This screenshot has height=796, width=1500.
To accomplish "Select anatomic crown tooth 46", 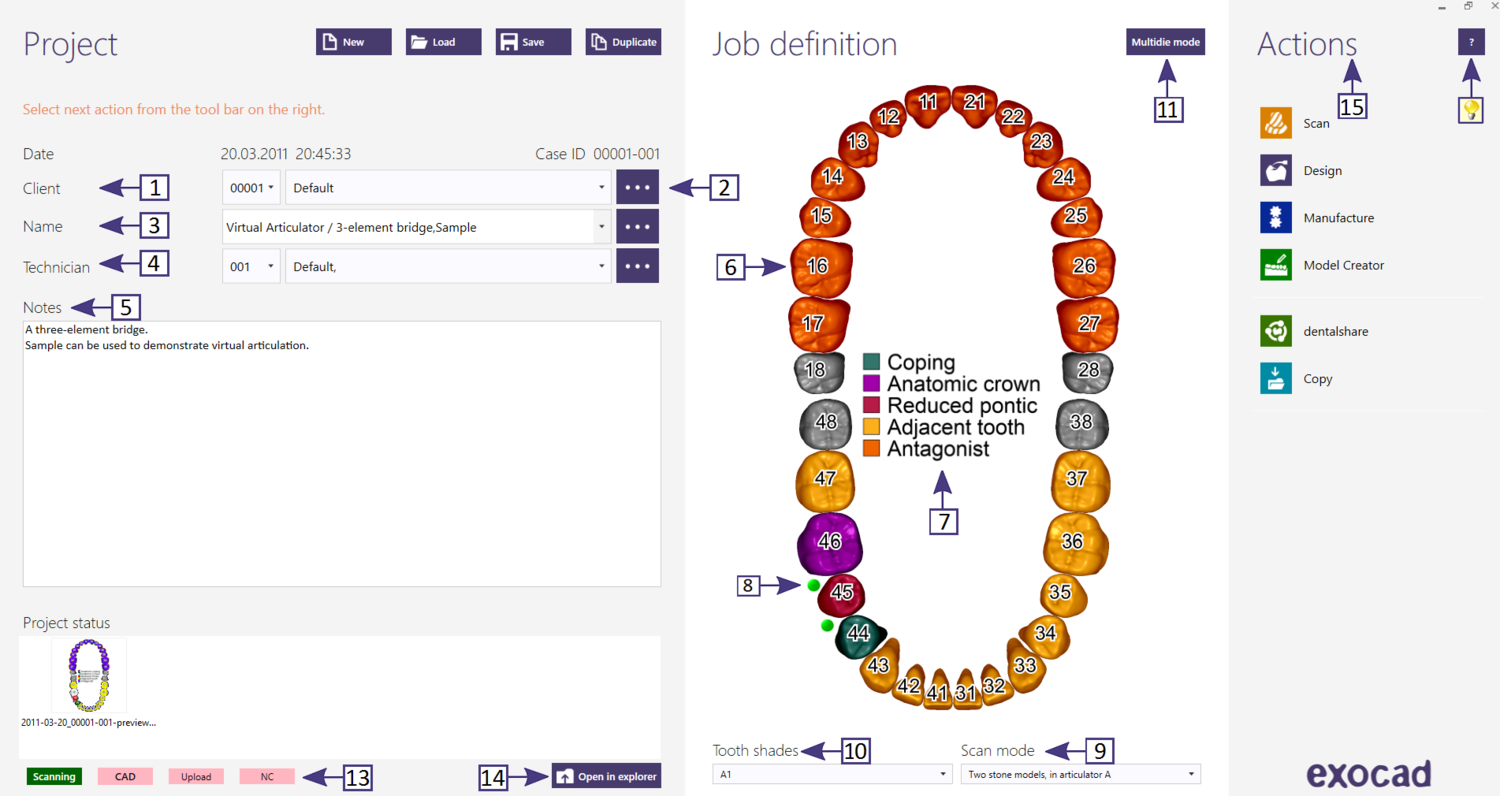I will click(829, 543).
